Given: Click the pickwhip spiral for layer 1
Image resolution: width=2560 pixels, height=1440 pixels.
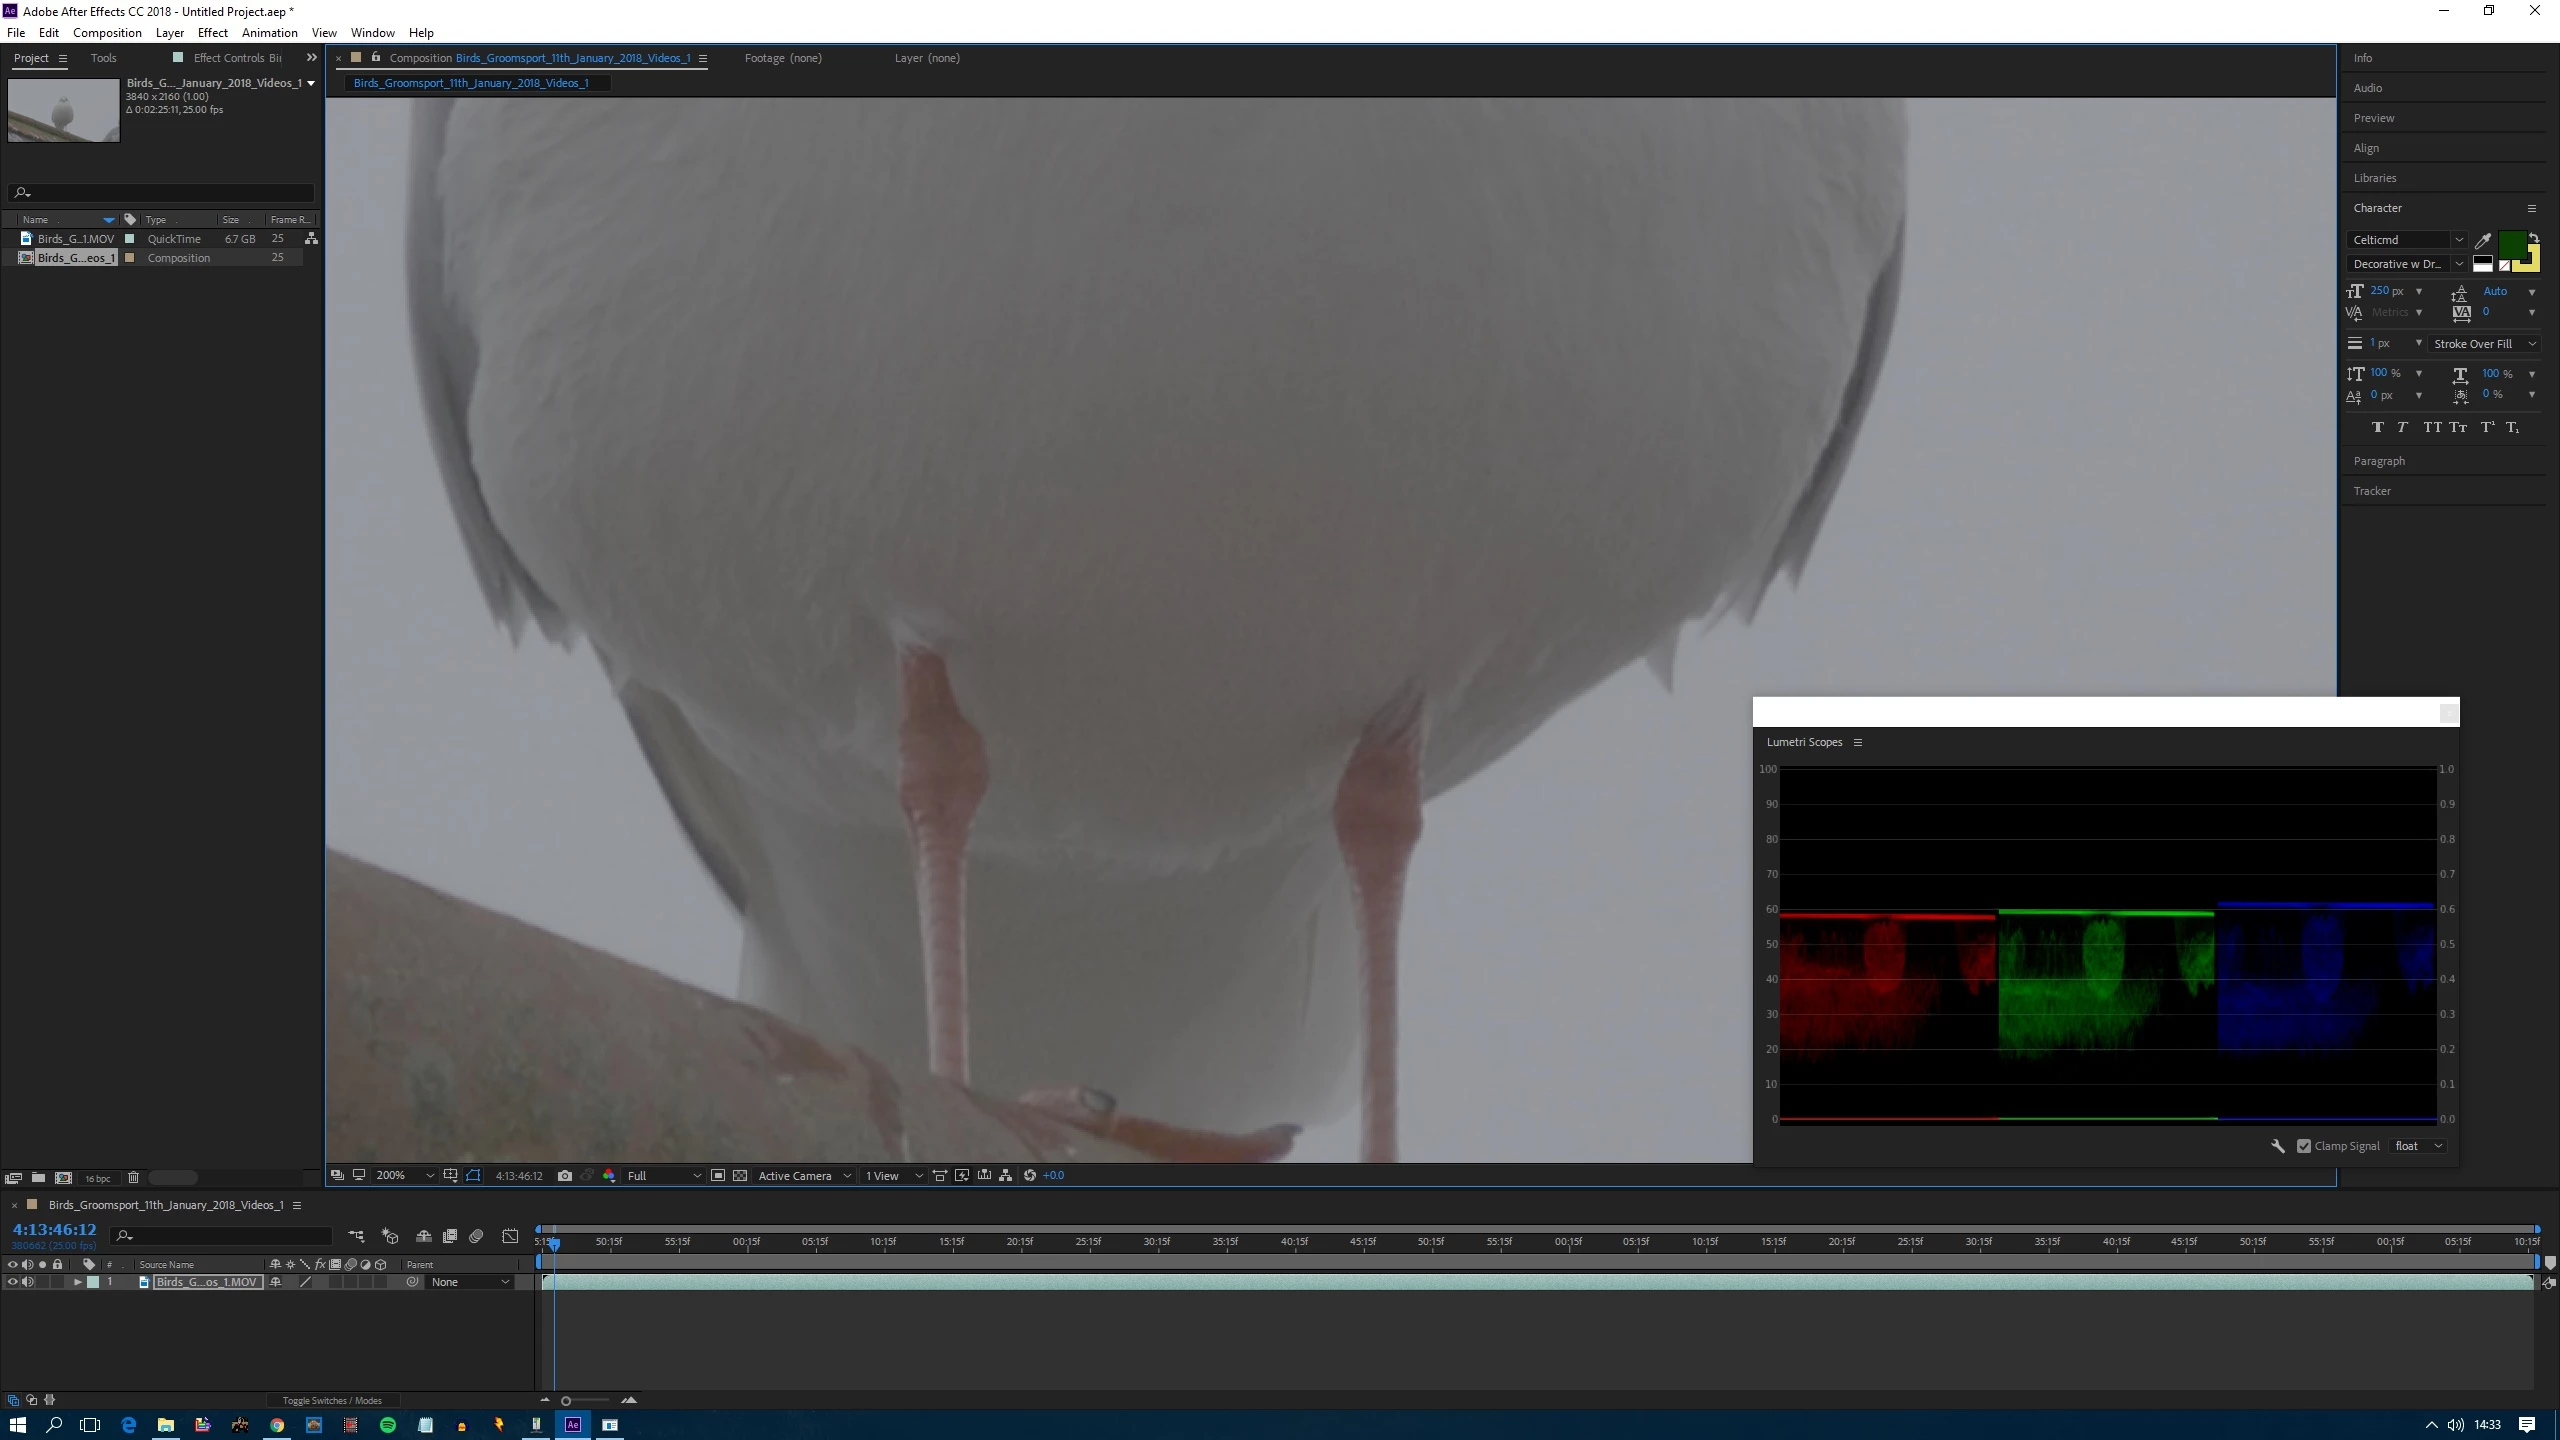Looking at the screenshot, I should (x=412, y=1282).
